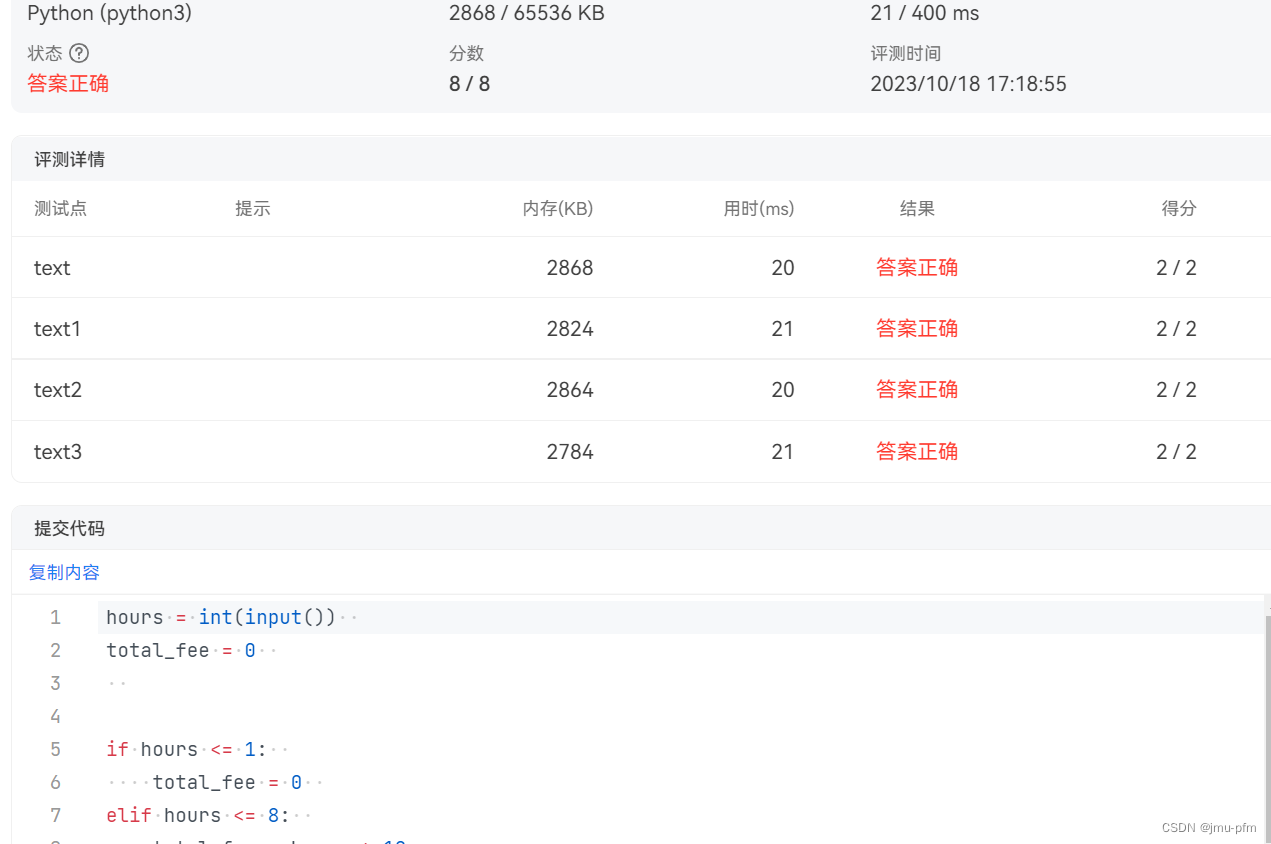Copy the submitted code via 复制内容
The width and height of the screenshot is (1271, 844).
coord(64,572)
